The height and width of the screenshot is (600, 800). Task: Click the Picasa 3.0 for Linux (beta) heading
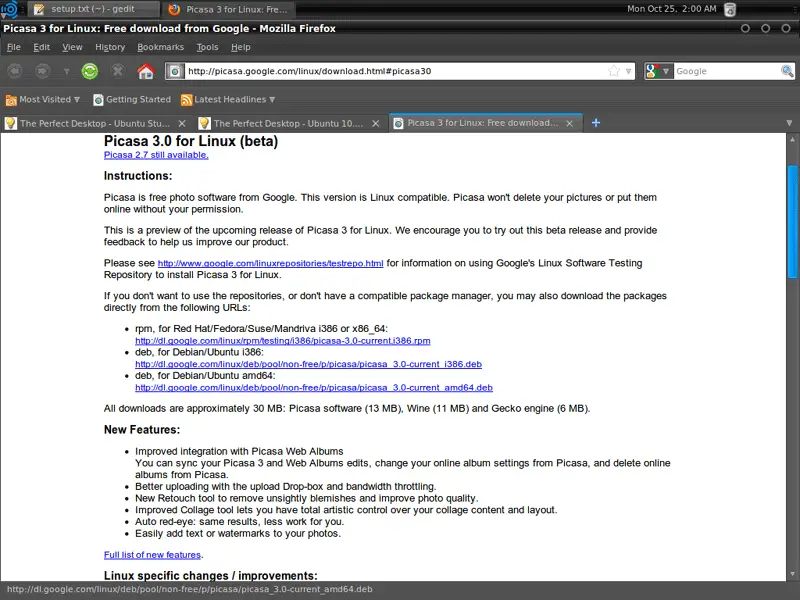coord(191,141)
